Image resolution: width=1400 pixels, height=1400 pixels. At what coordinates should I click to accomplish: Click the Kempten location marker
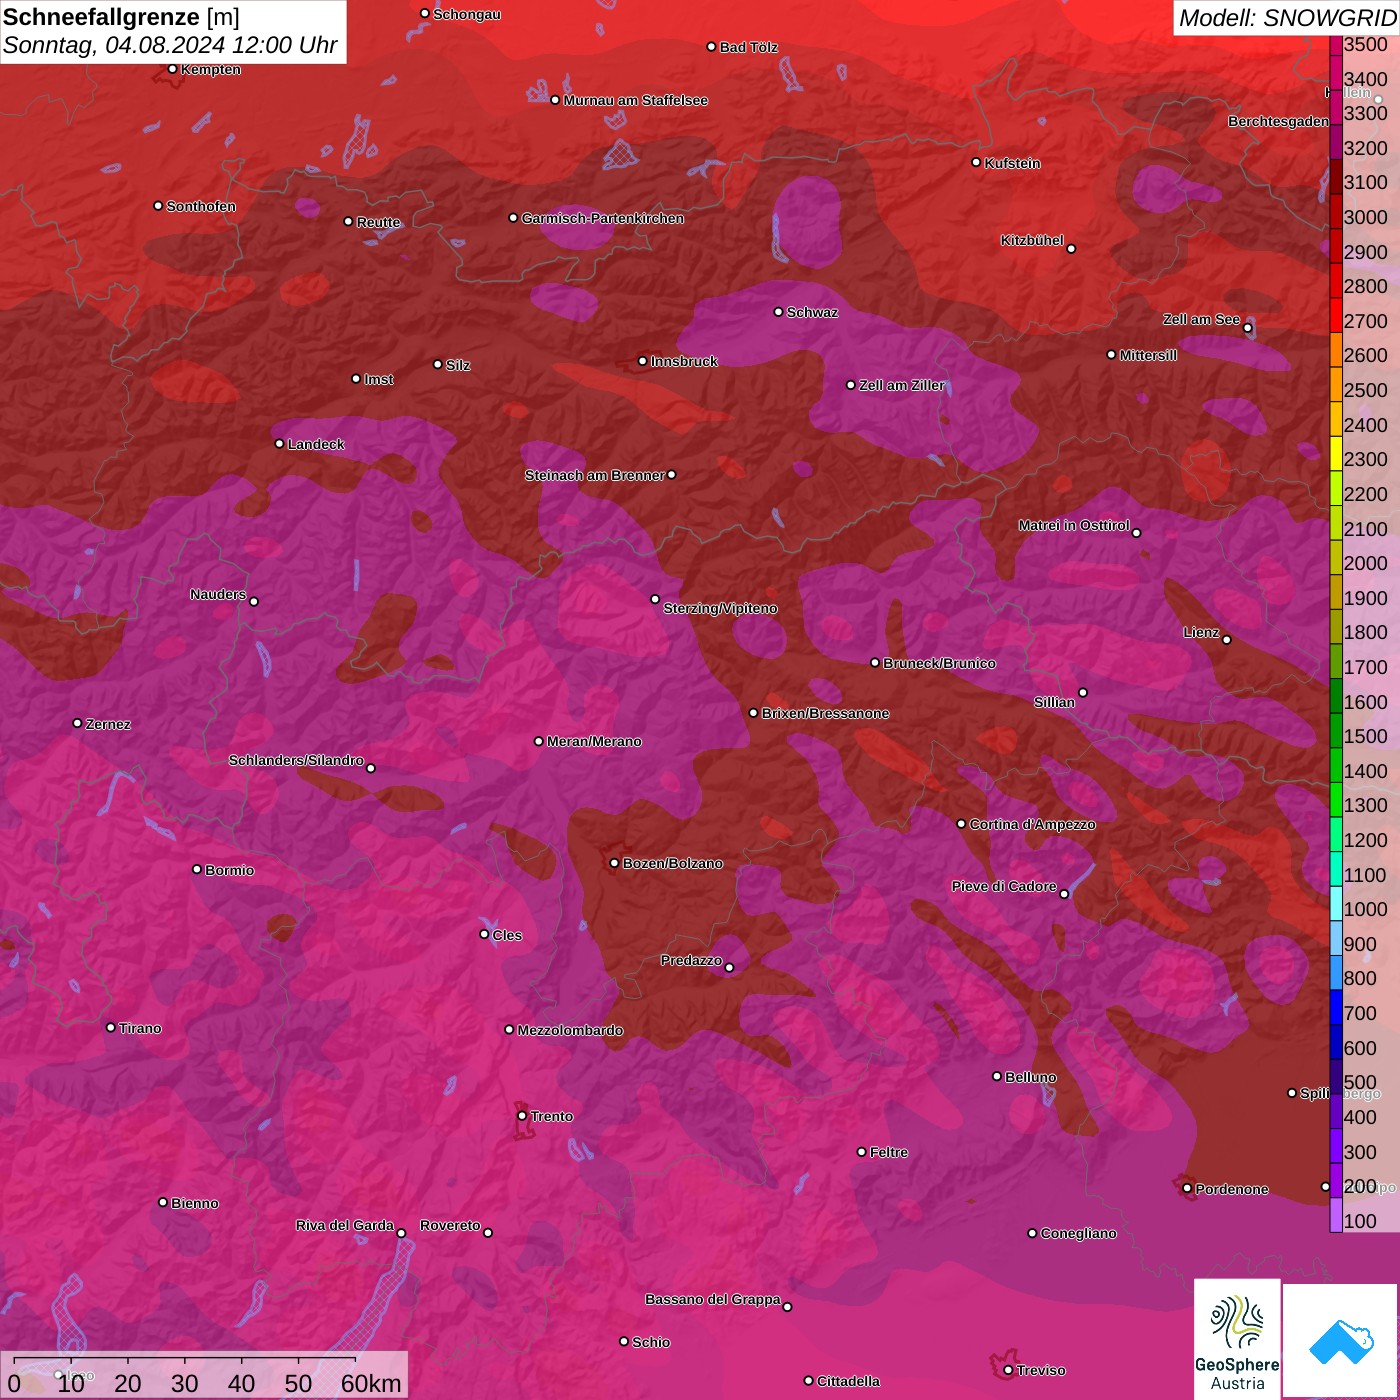click(x=173, y=69)
